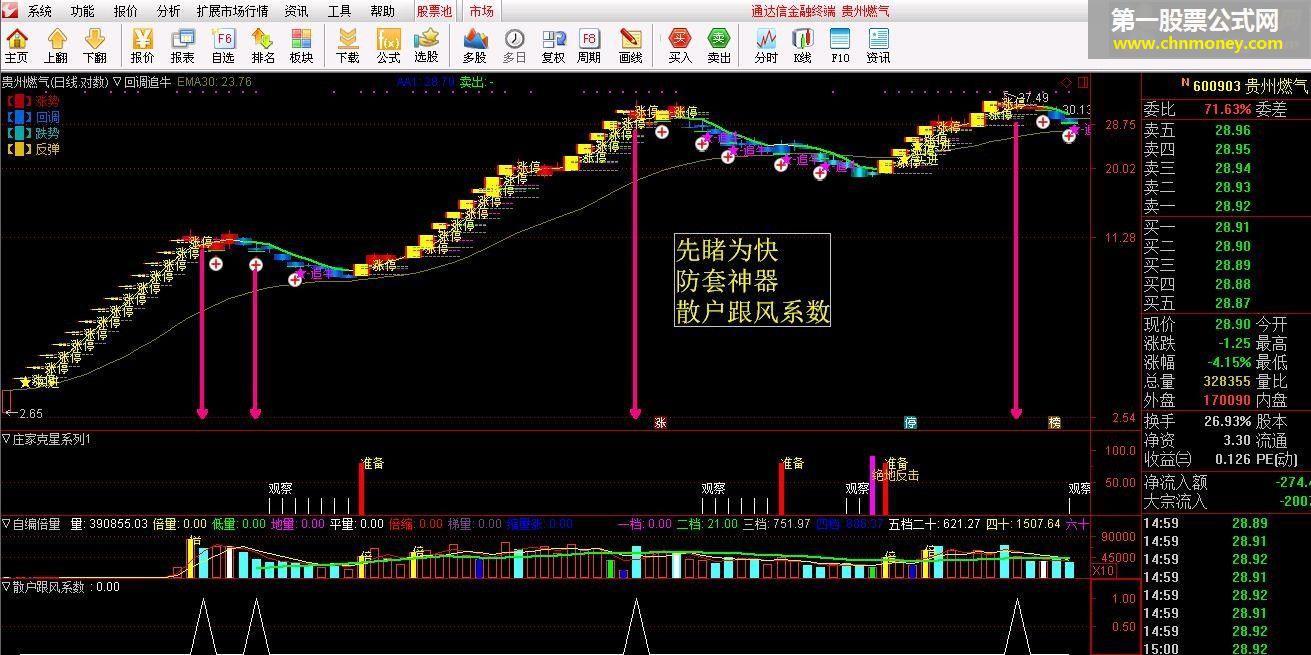This screenshot has width=1311, height=655.
Task: Click the 15:00 28.92 trade tick row
Action: (1226, 649)
